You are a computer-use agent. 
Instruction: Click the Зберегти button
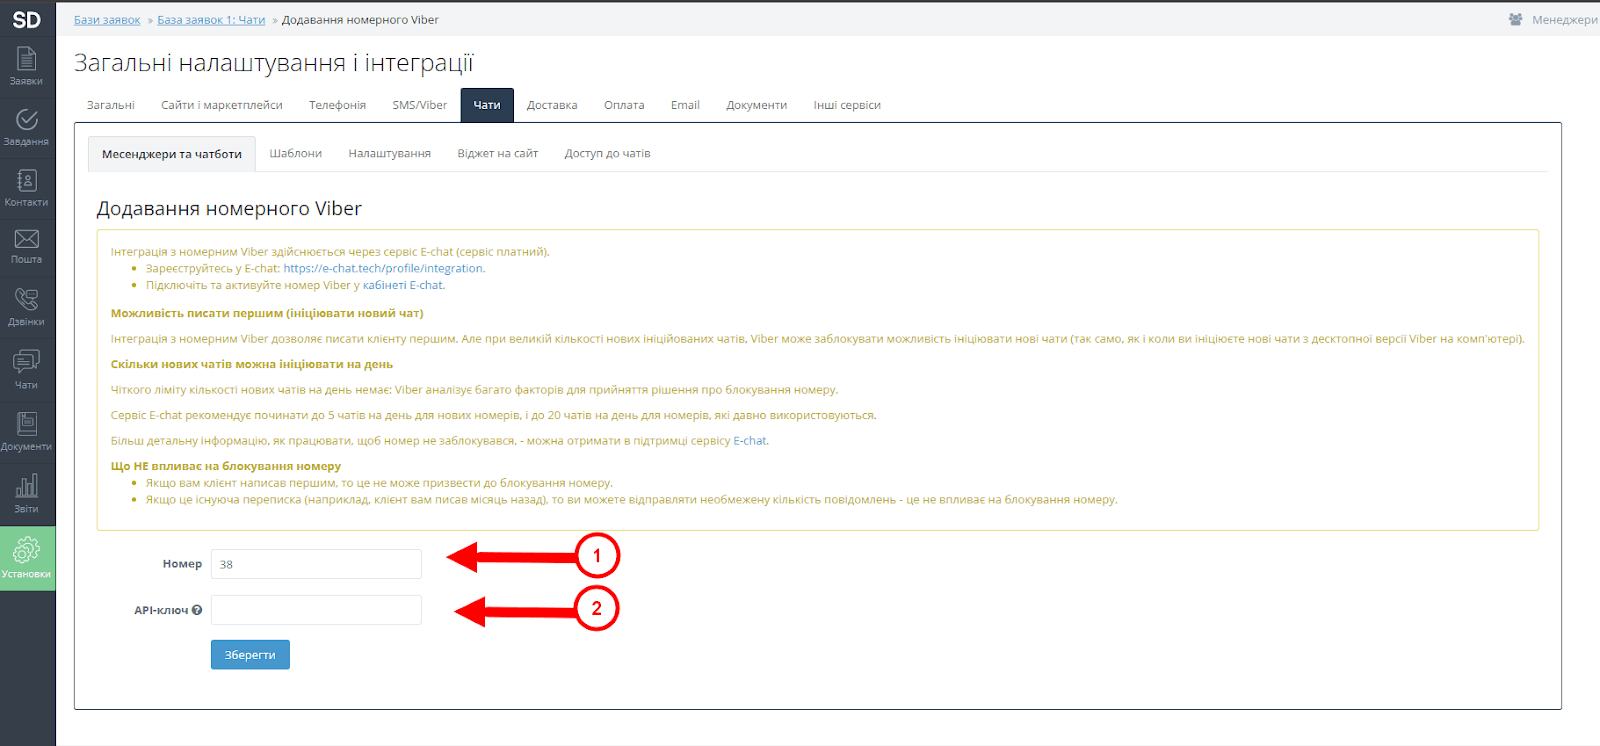250,655
